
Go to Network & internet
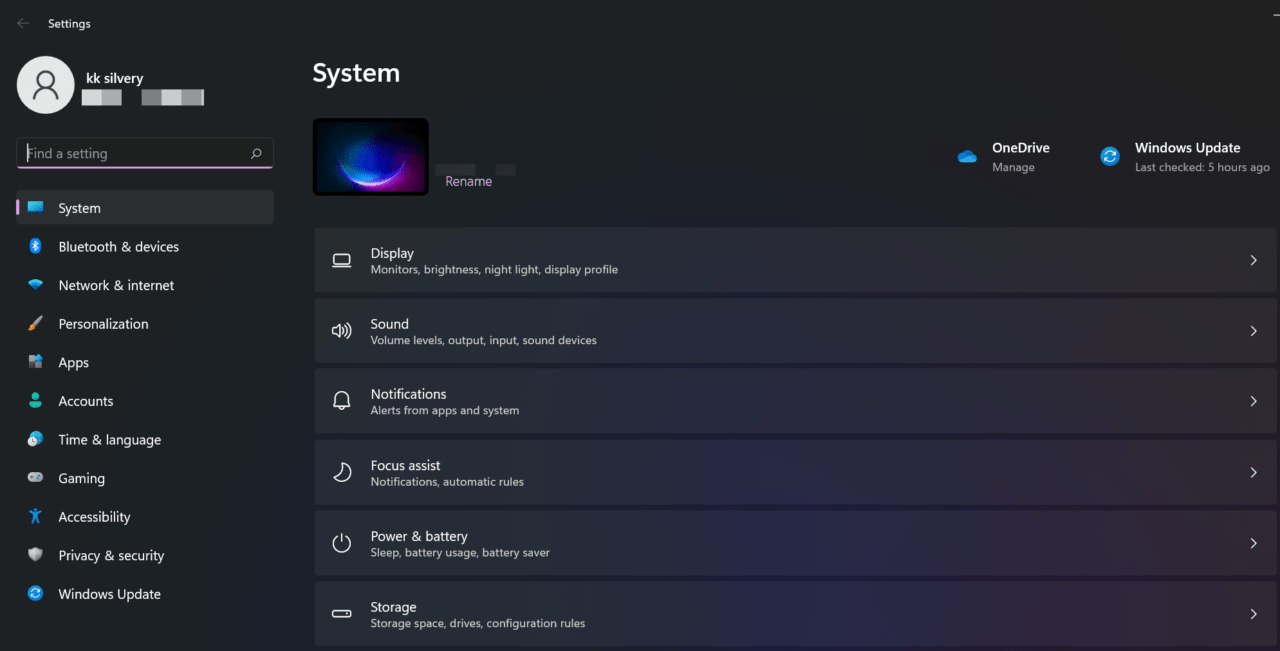(x=145, y=285)
